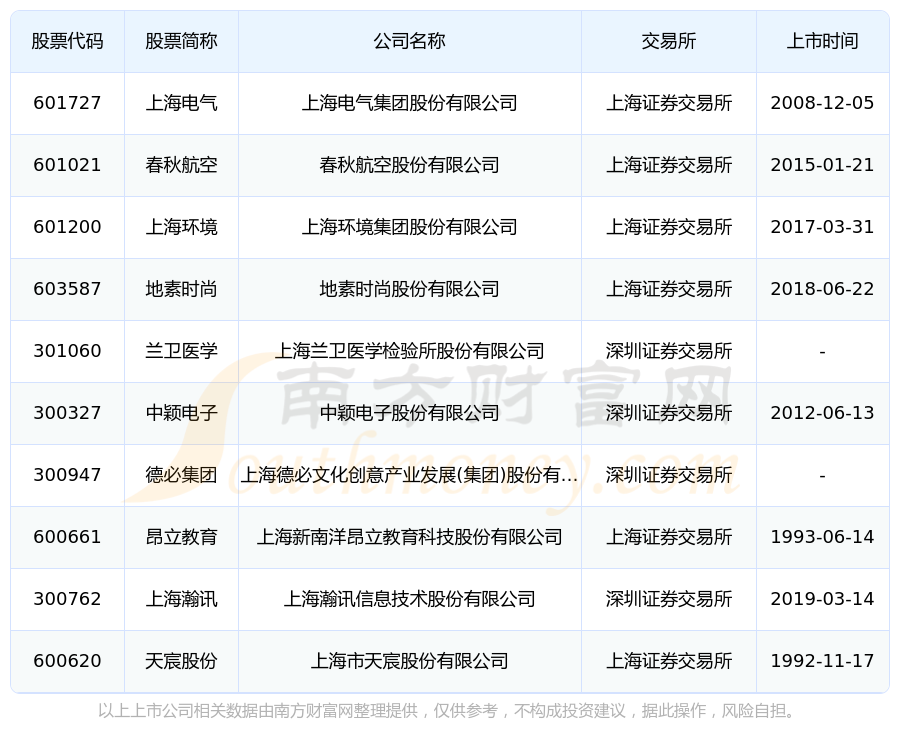
Task: Select stock code 601021
Action: 67,165
